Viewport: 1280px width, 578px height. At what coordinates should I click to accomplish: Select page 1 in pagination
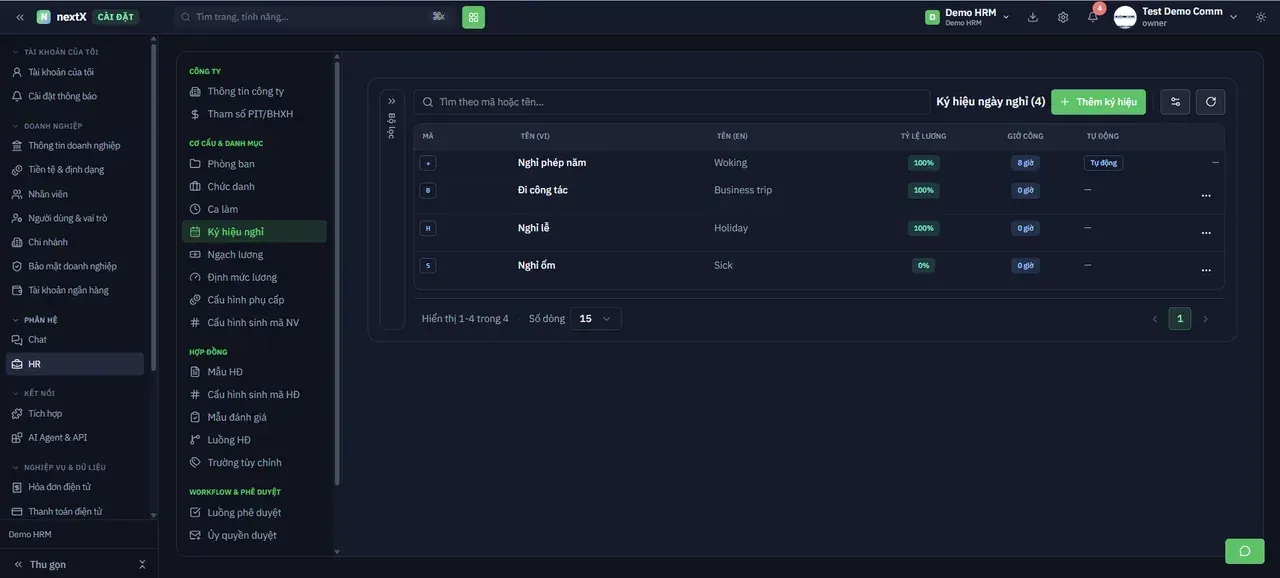tap(1180, 319)
